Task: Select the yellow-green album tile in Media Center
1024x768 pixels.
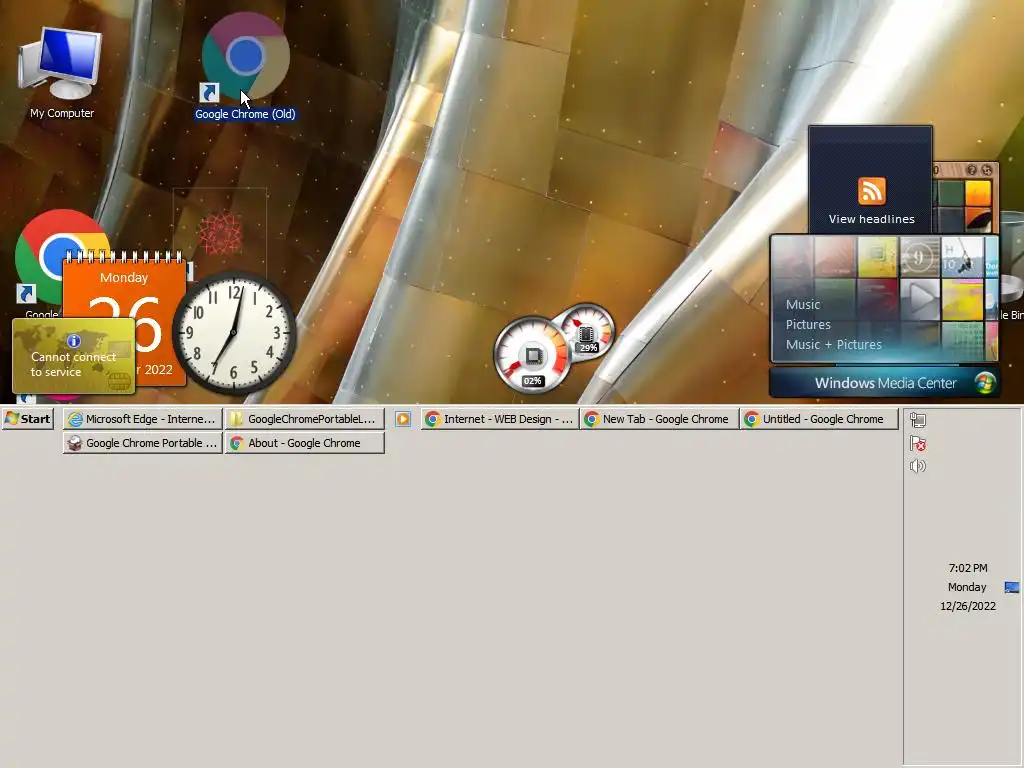Action: pyautogui.click(x=878, y=257)
